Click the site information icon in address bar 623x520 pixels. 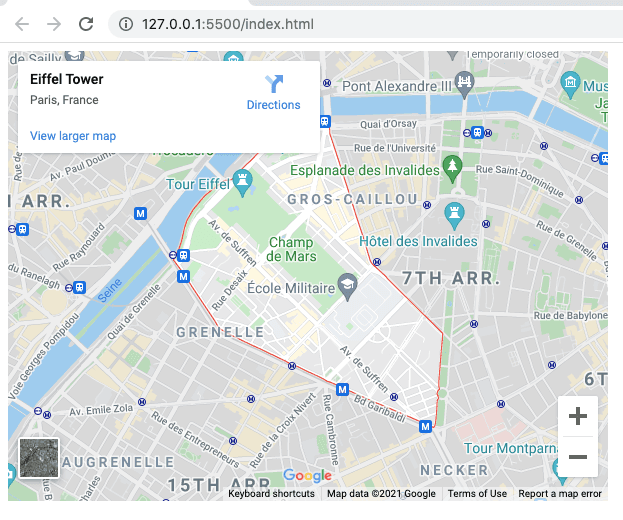[124, 24]
